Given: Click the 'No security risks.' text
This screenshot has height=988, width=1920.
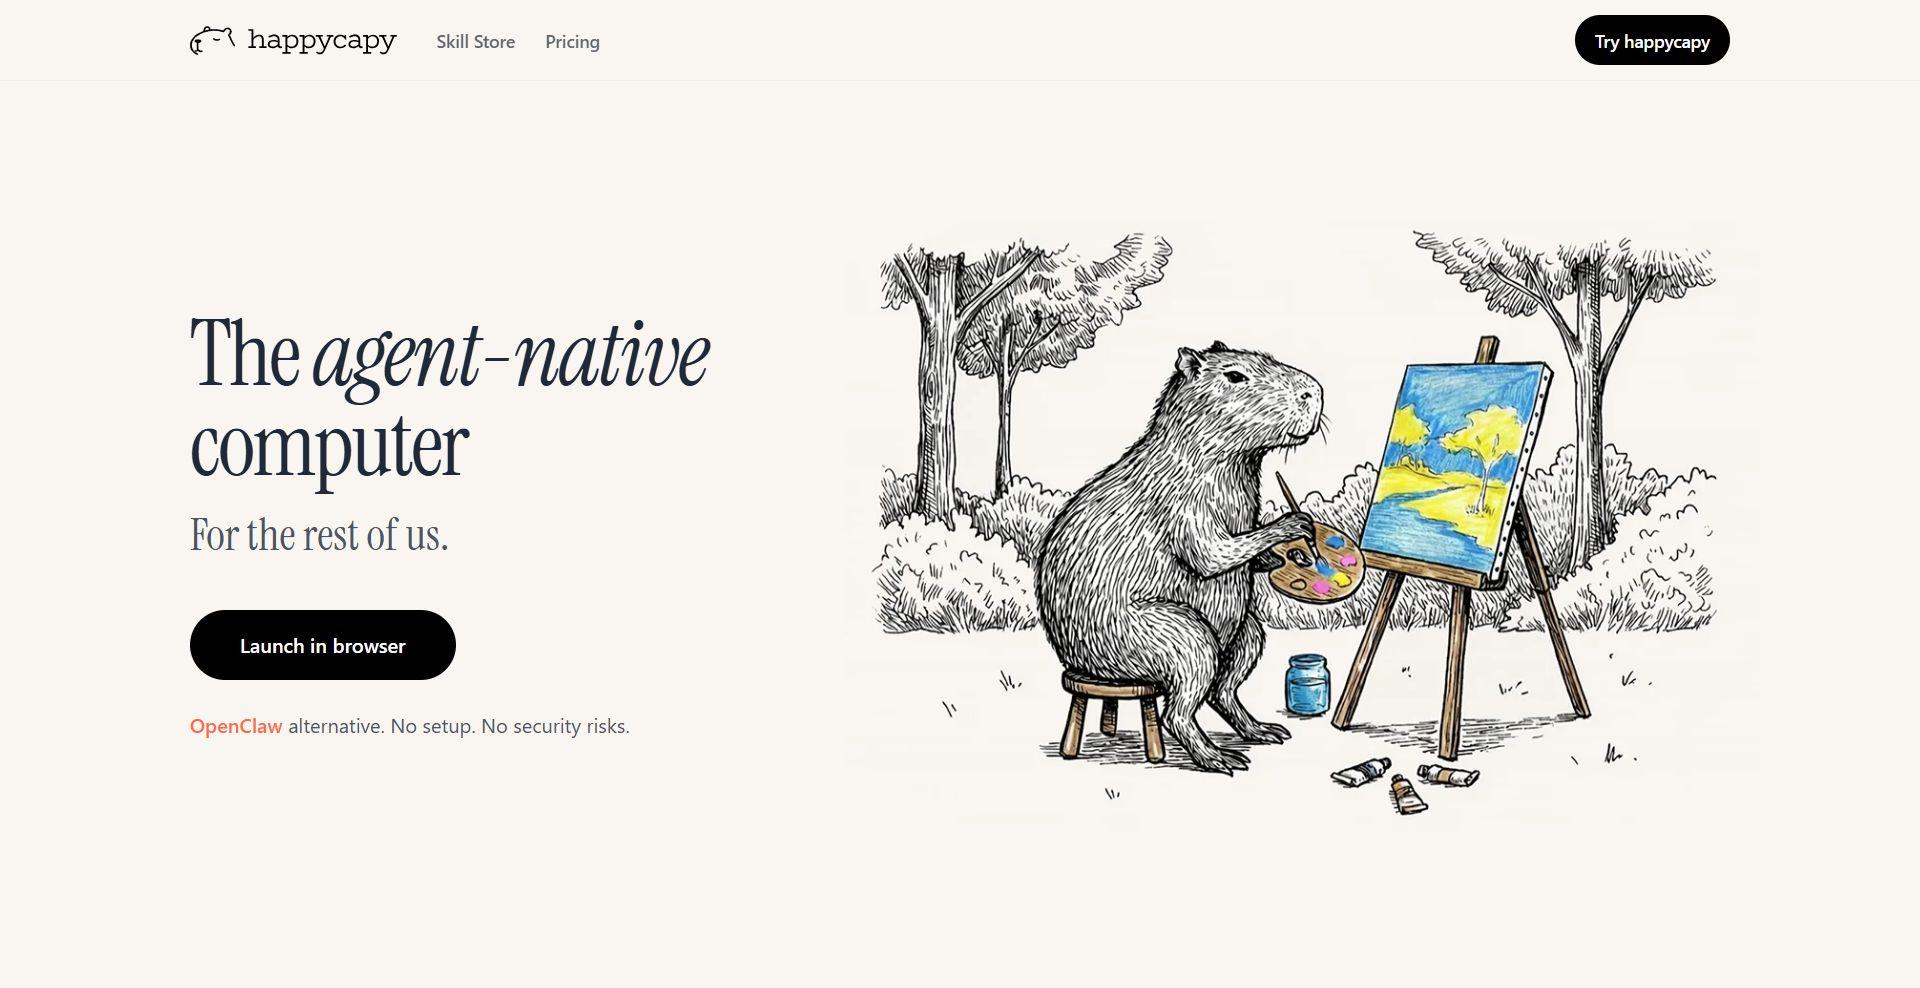Looking at the screenshot, I should (556, 726).
